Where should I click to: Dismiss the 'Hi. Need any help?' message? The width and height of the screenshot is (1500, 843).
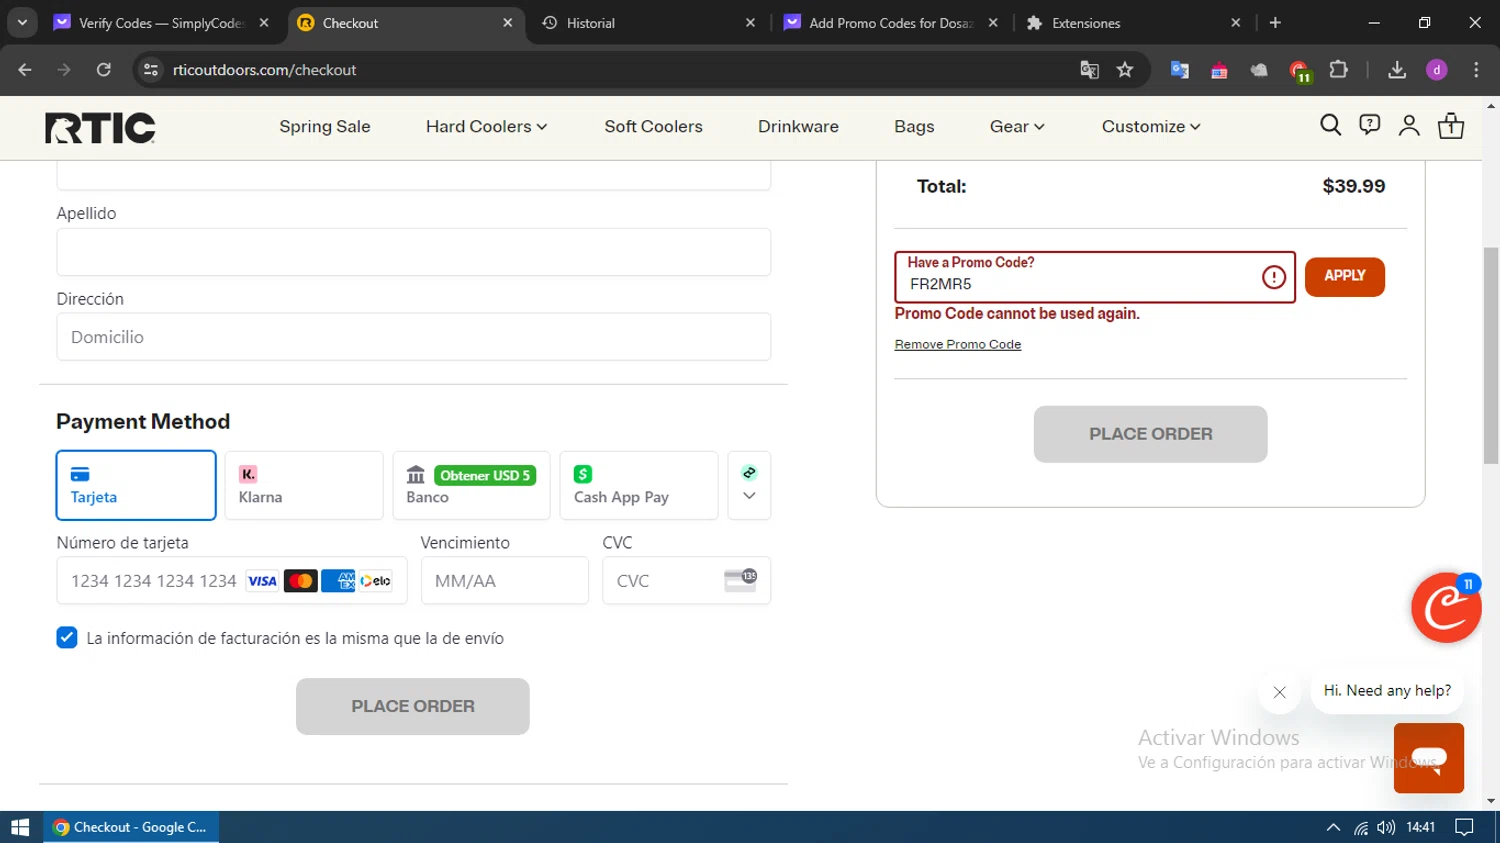pyautogui.click(x=1279, y=692)
